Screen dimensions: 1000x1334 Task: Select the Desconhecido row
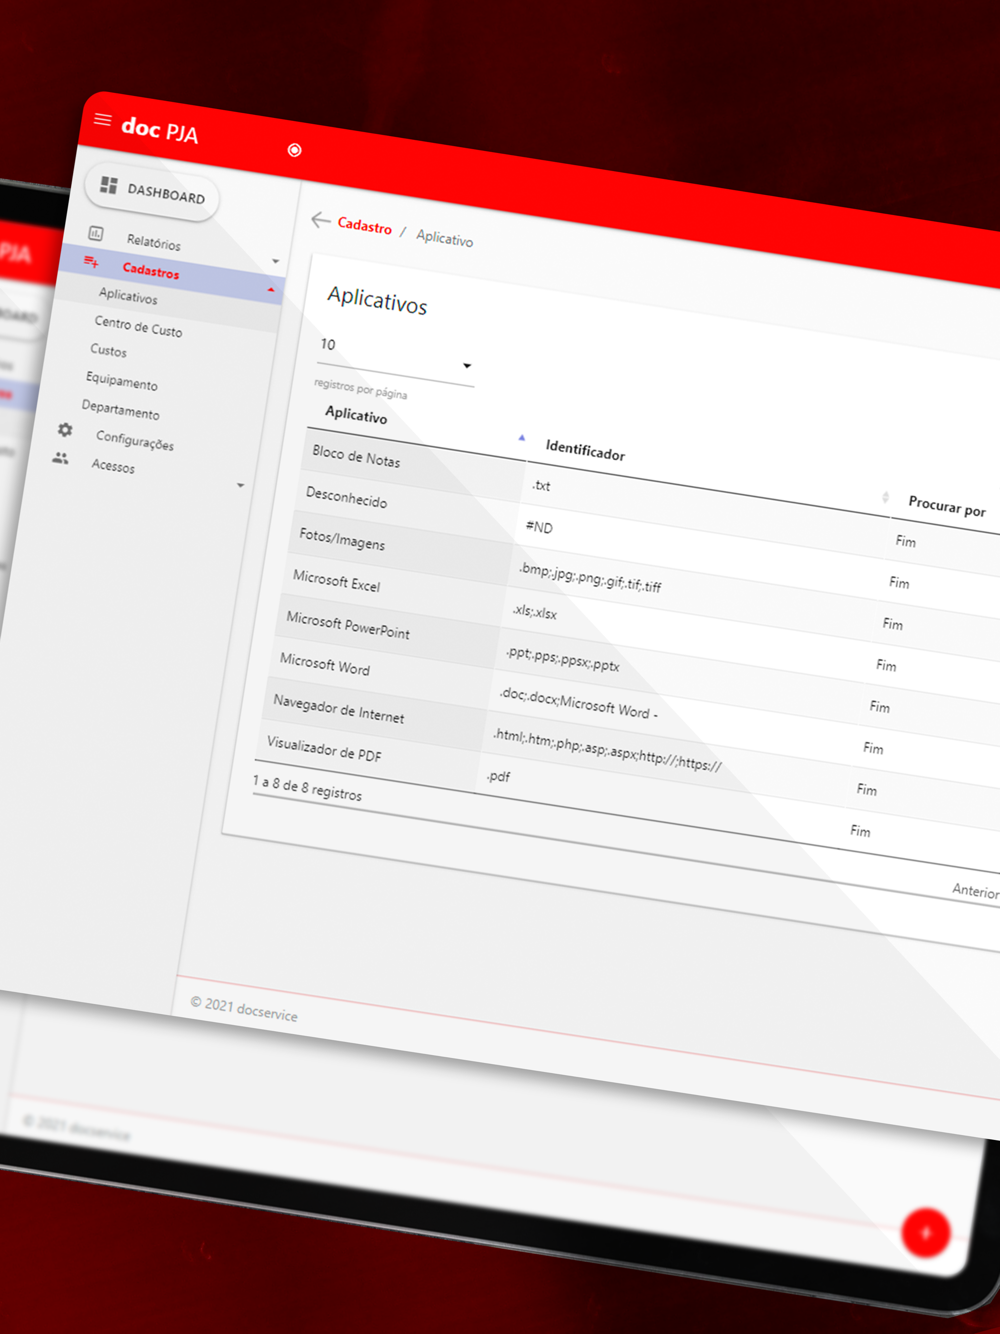pos(346,498)
